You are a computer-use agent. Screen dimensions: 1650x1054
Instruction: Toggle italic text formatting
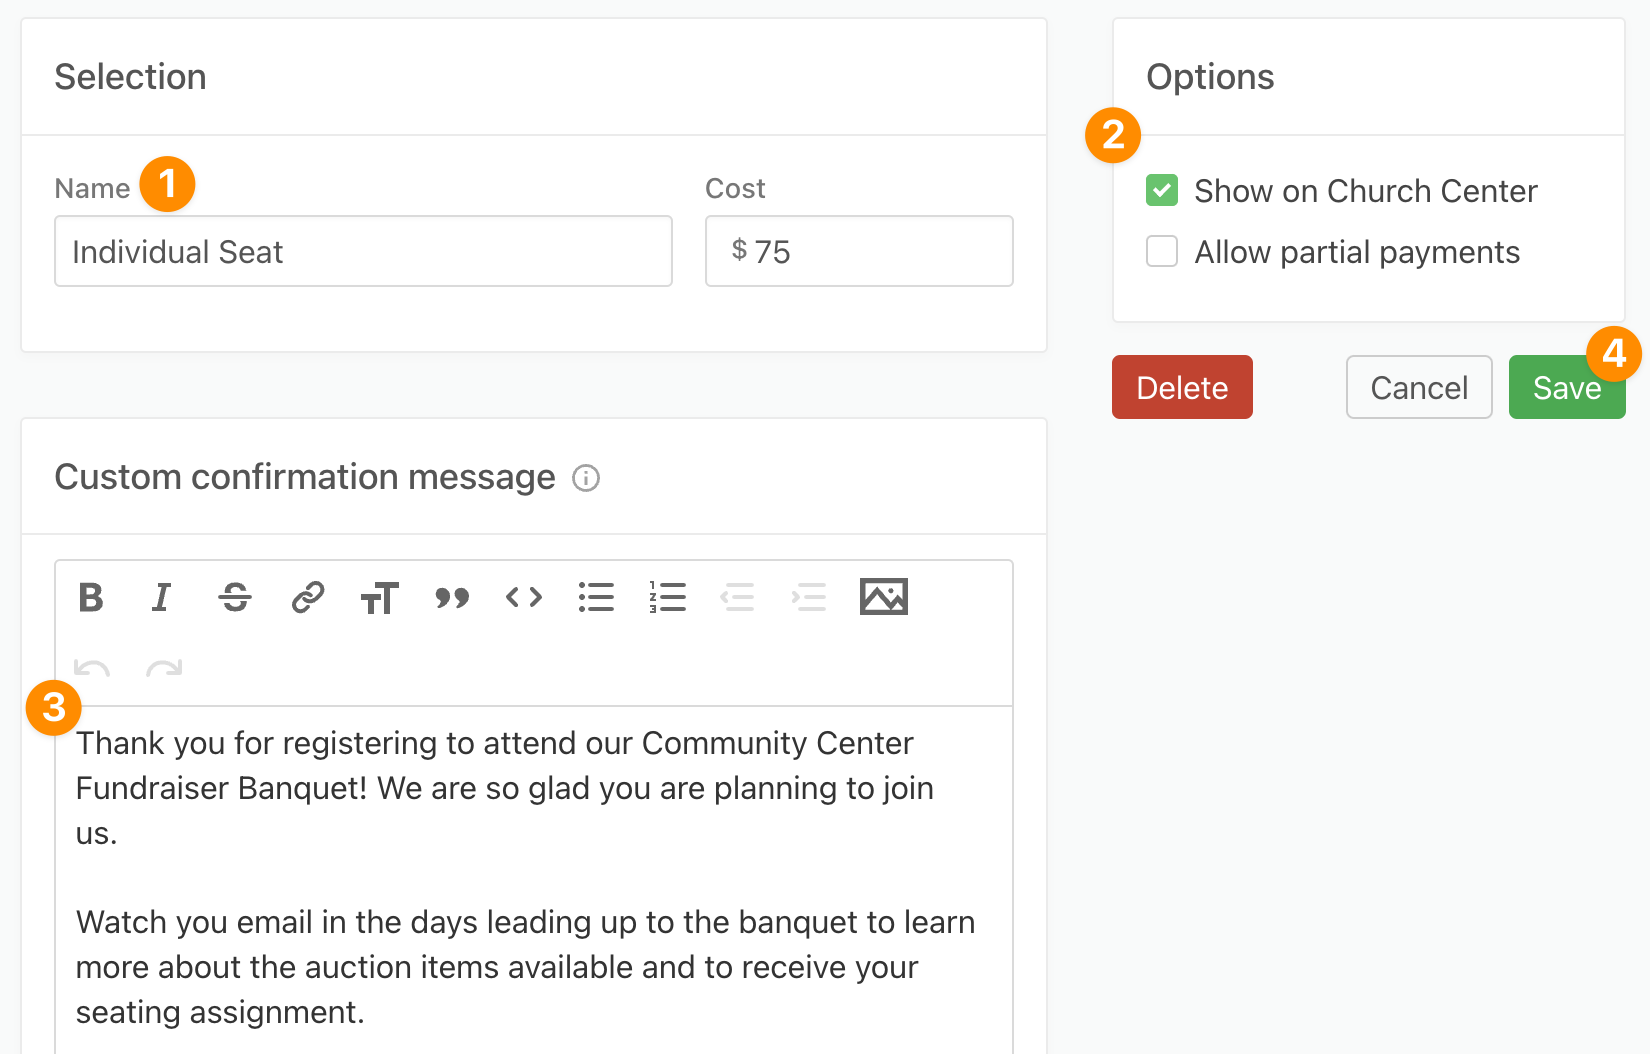point(161,597)
